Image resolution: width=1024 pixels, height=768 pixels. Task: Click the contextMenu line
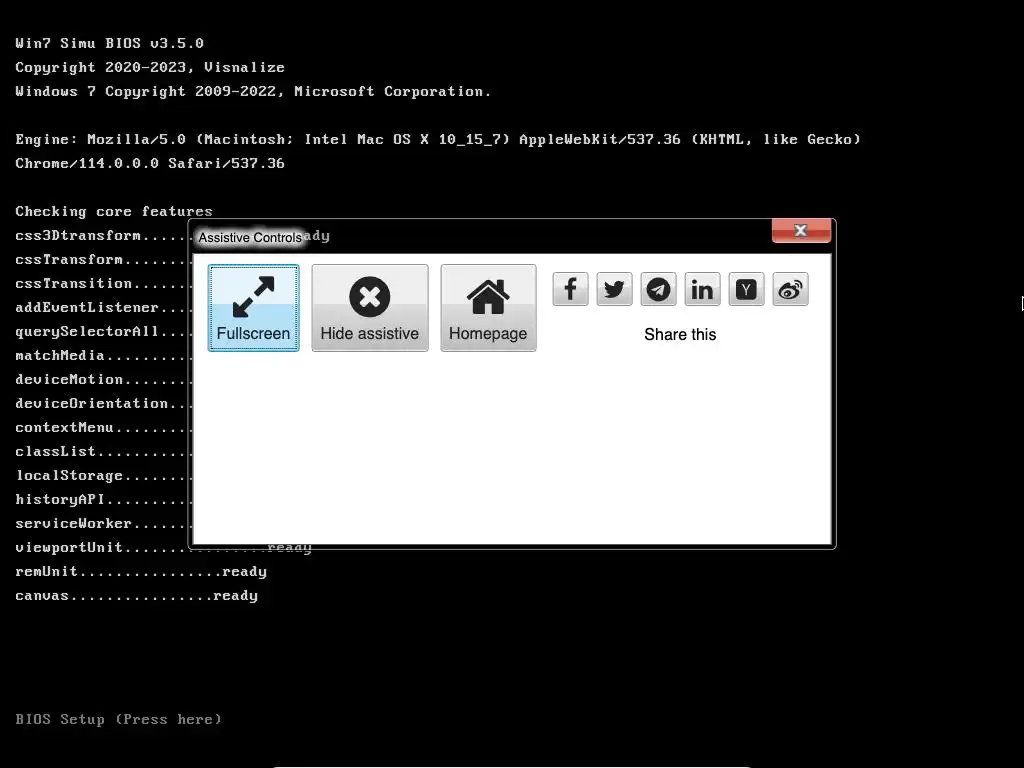pyautogui.click(x=102, y=427)
